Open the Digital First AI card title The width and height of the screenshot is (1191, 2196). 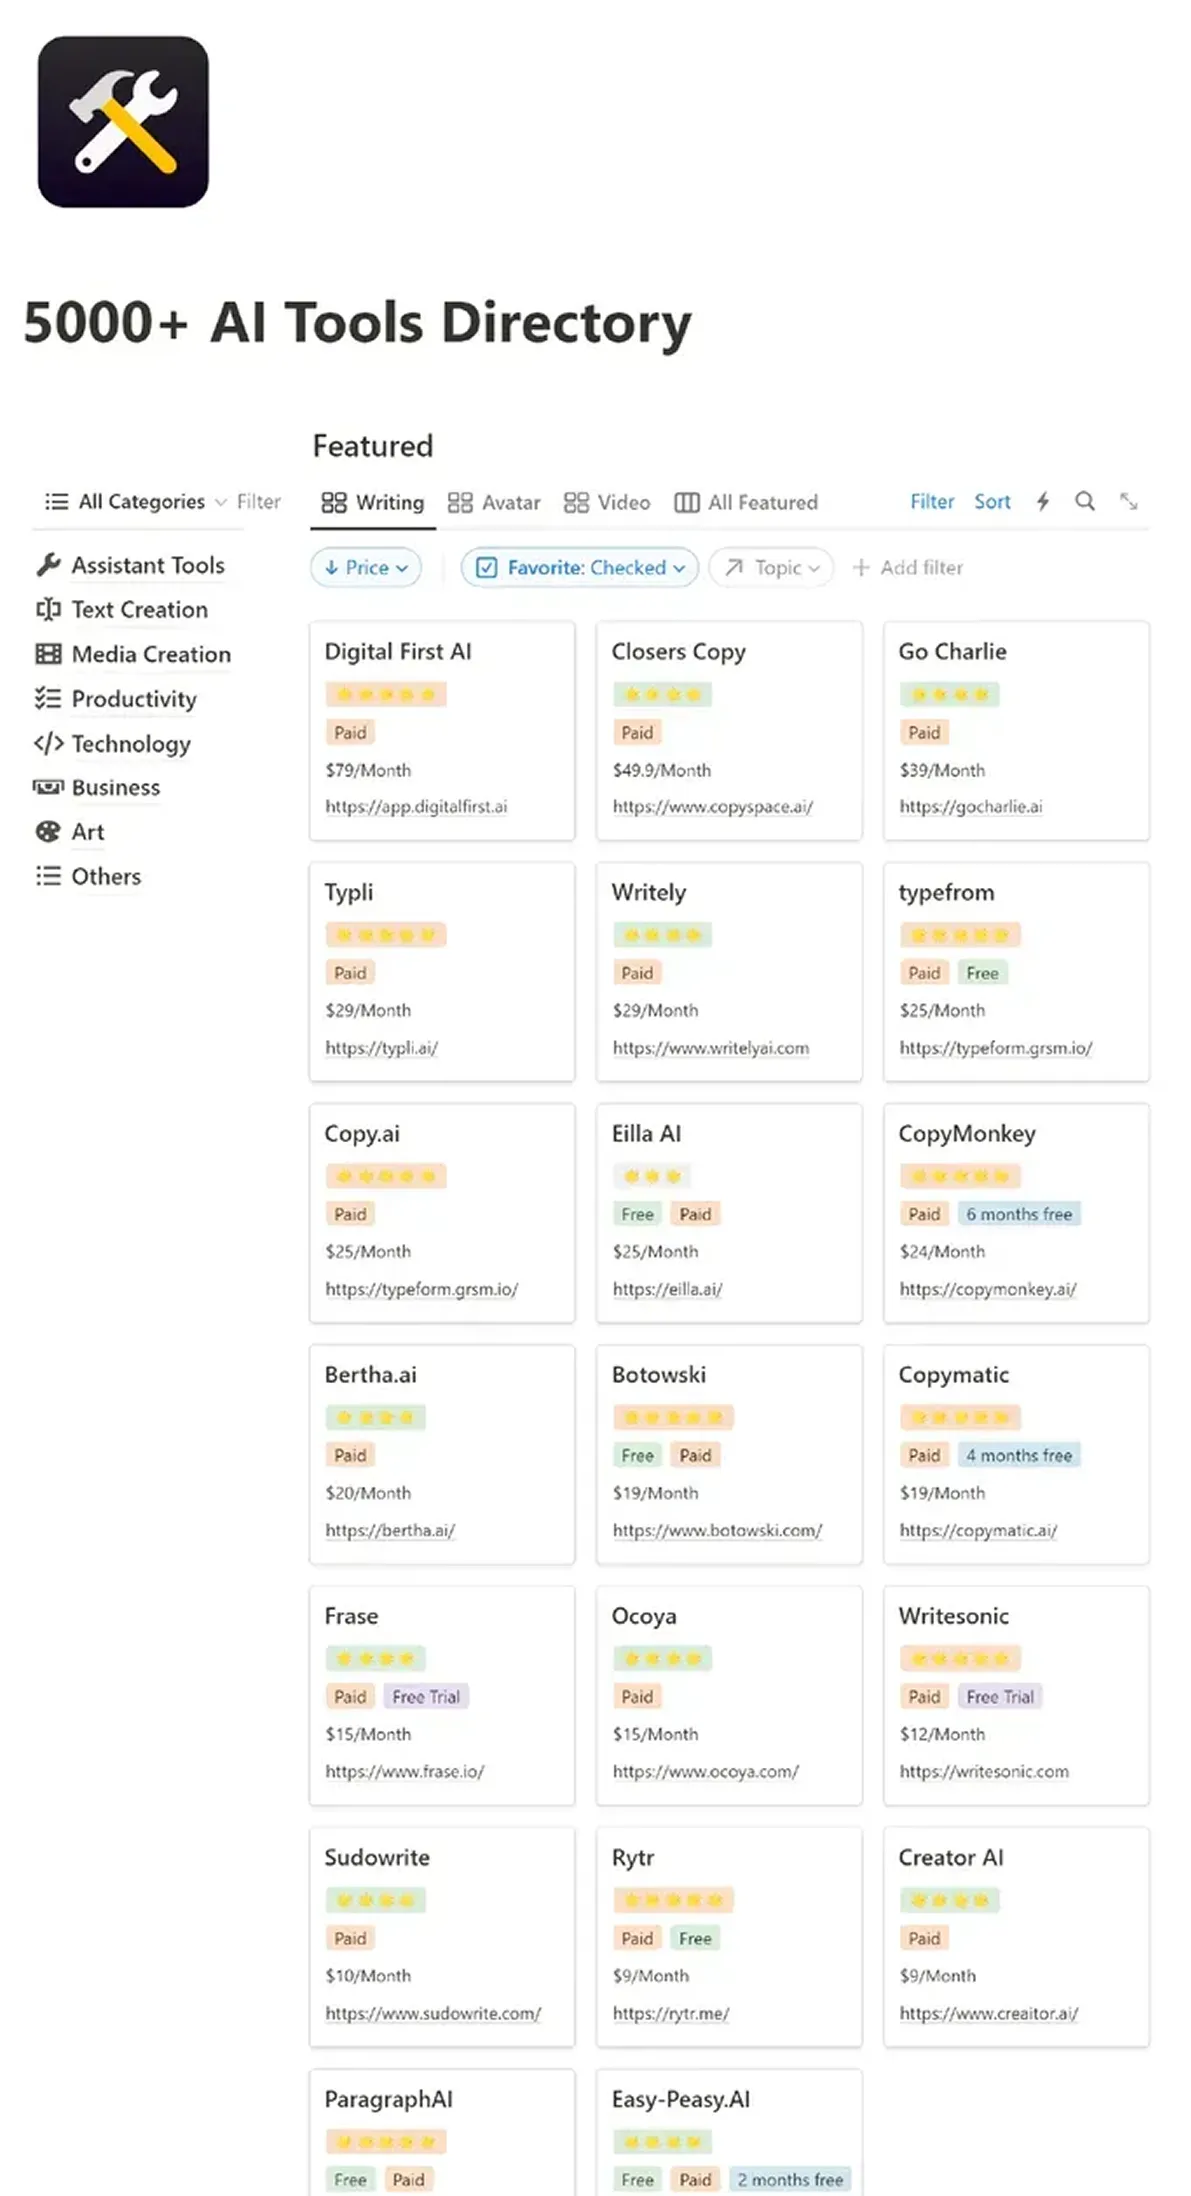(x=397, y=651)
